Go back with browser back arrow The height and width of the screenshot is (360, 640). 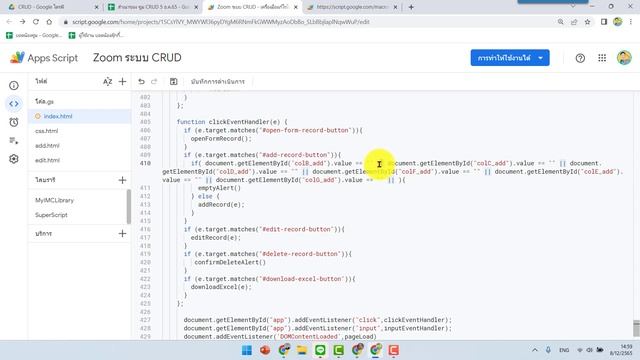click(x=9, y=22)
